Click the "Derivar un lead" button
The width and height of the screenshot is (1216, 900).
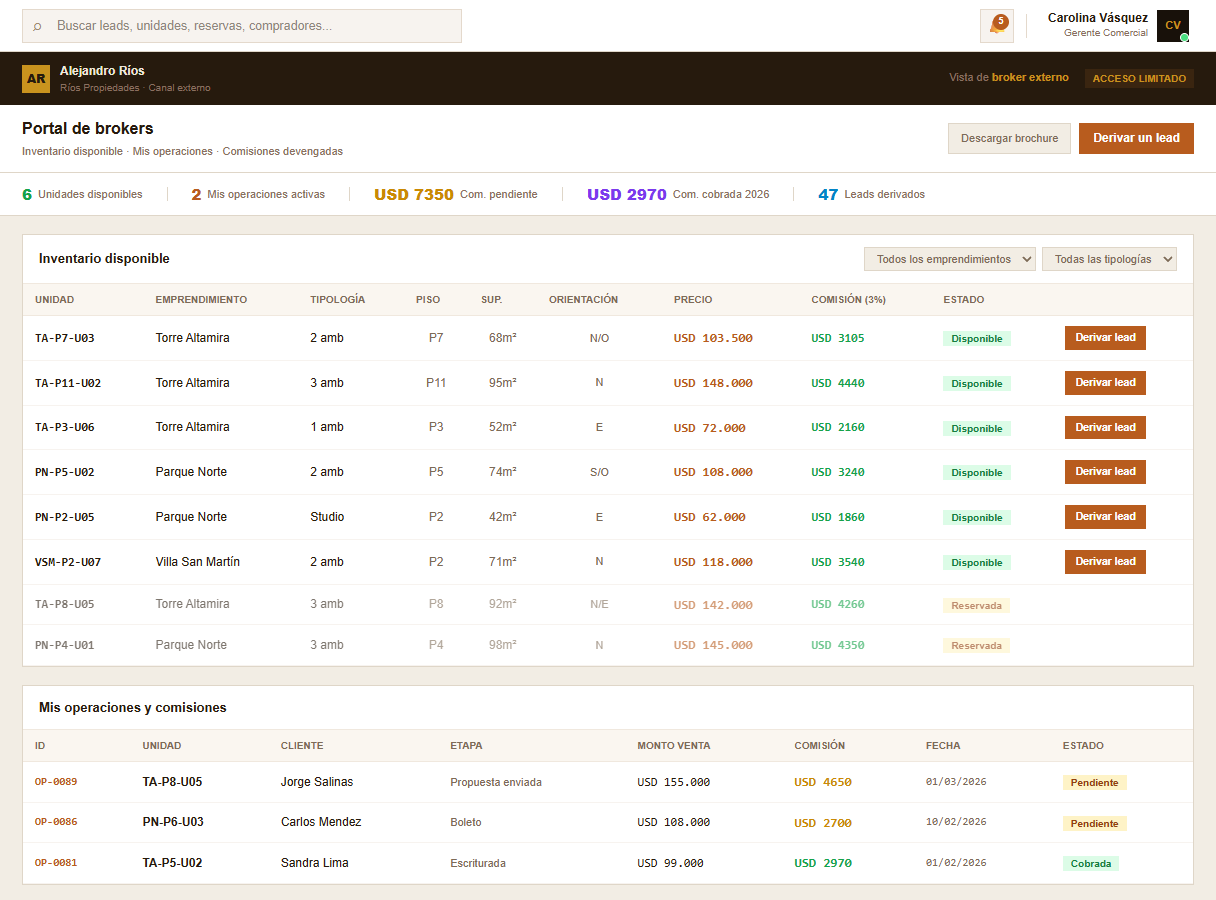tap(1136, 138)
